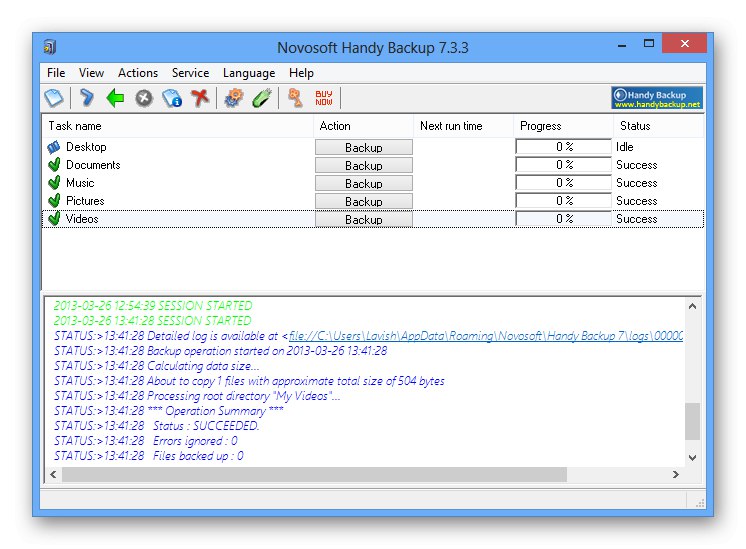
Task: Click the green pencil toolbar icon
Action: coord(262,98)
